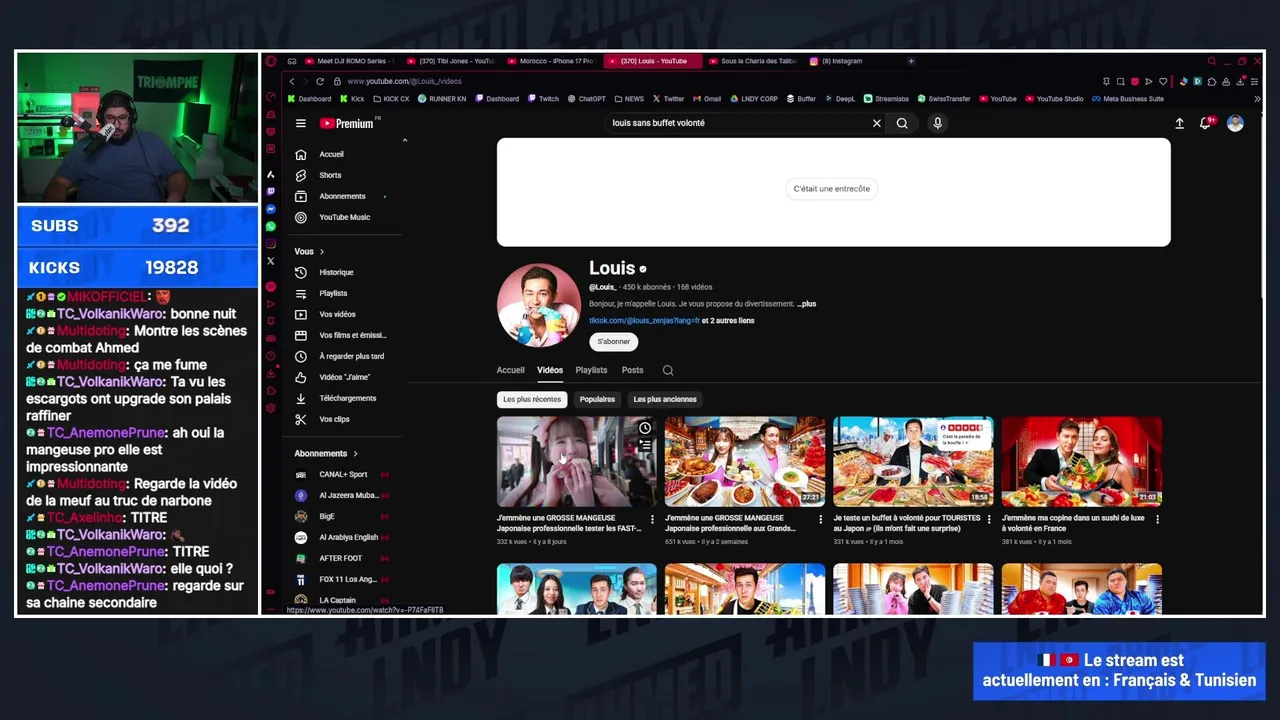Open the CANAL+ Sport subscription
Screen dimensions: 1280x720
[x=343, y=474]
